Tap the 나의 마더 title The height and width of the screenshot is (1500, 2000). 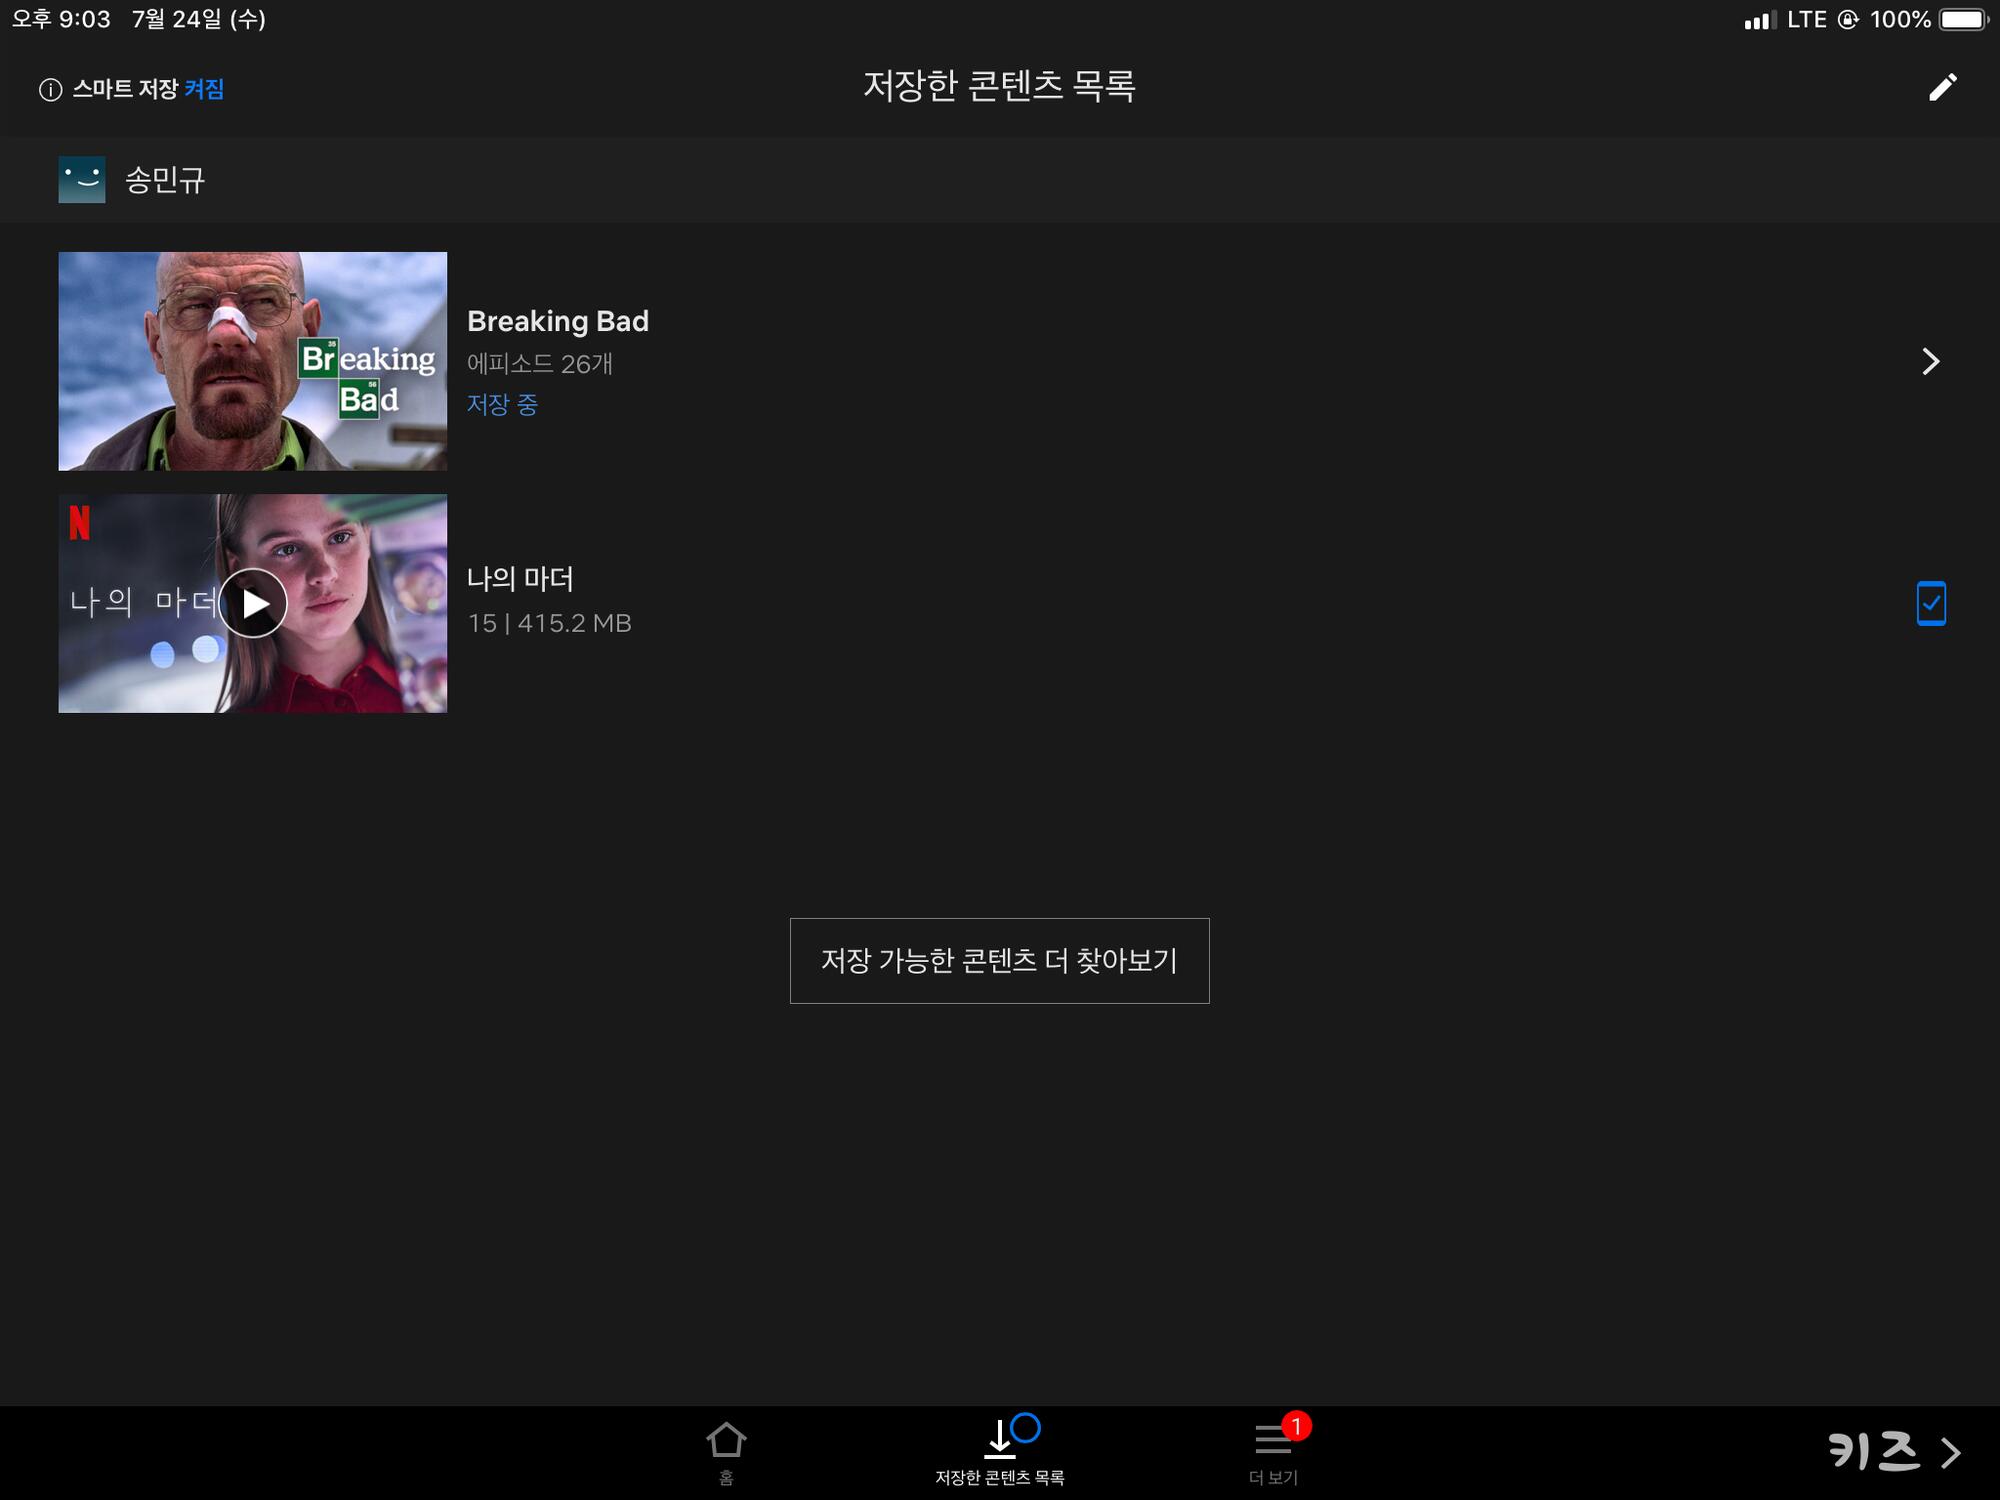(x=520, y=578)
